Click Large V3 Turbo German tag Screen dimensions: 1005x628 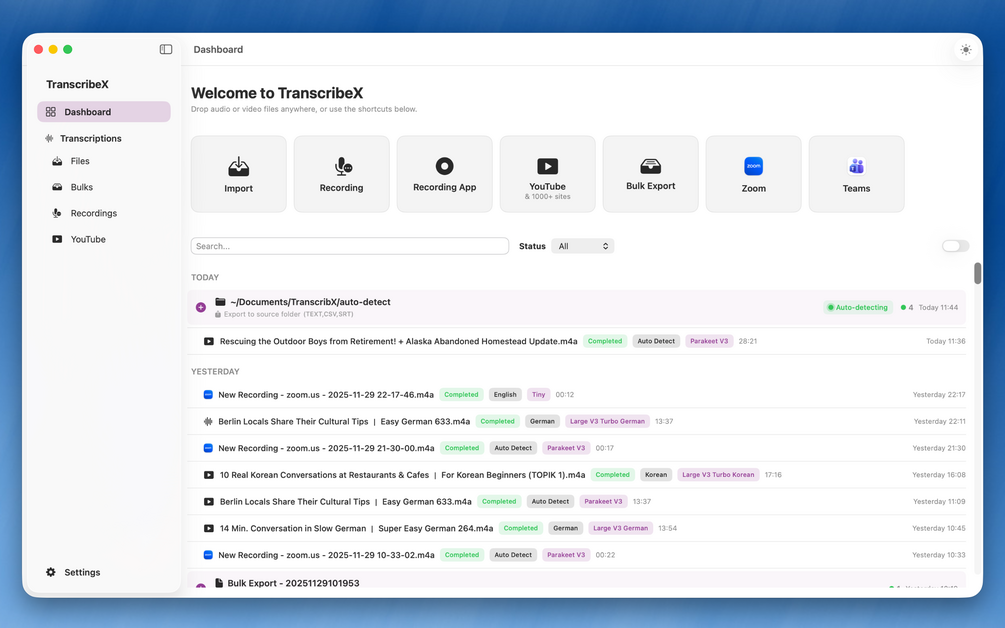pos(607,422)
